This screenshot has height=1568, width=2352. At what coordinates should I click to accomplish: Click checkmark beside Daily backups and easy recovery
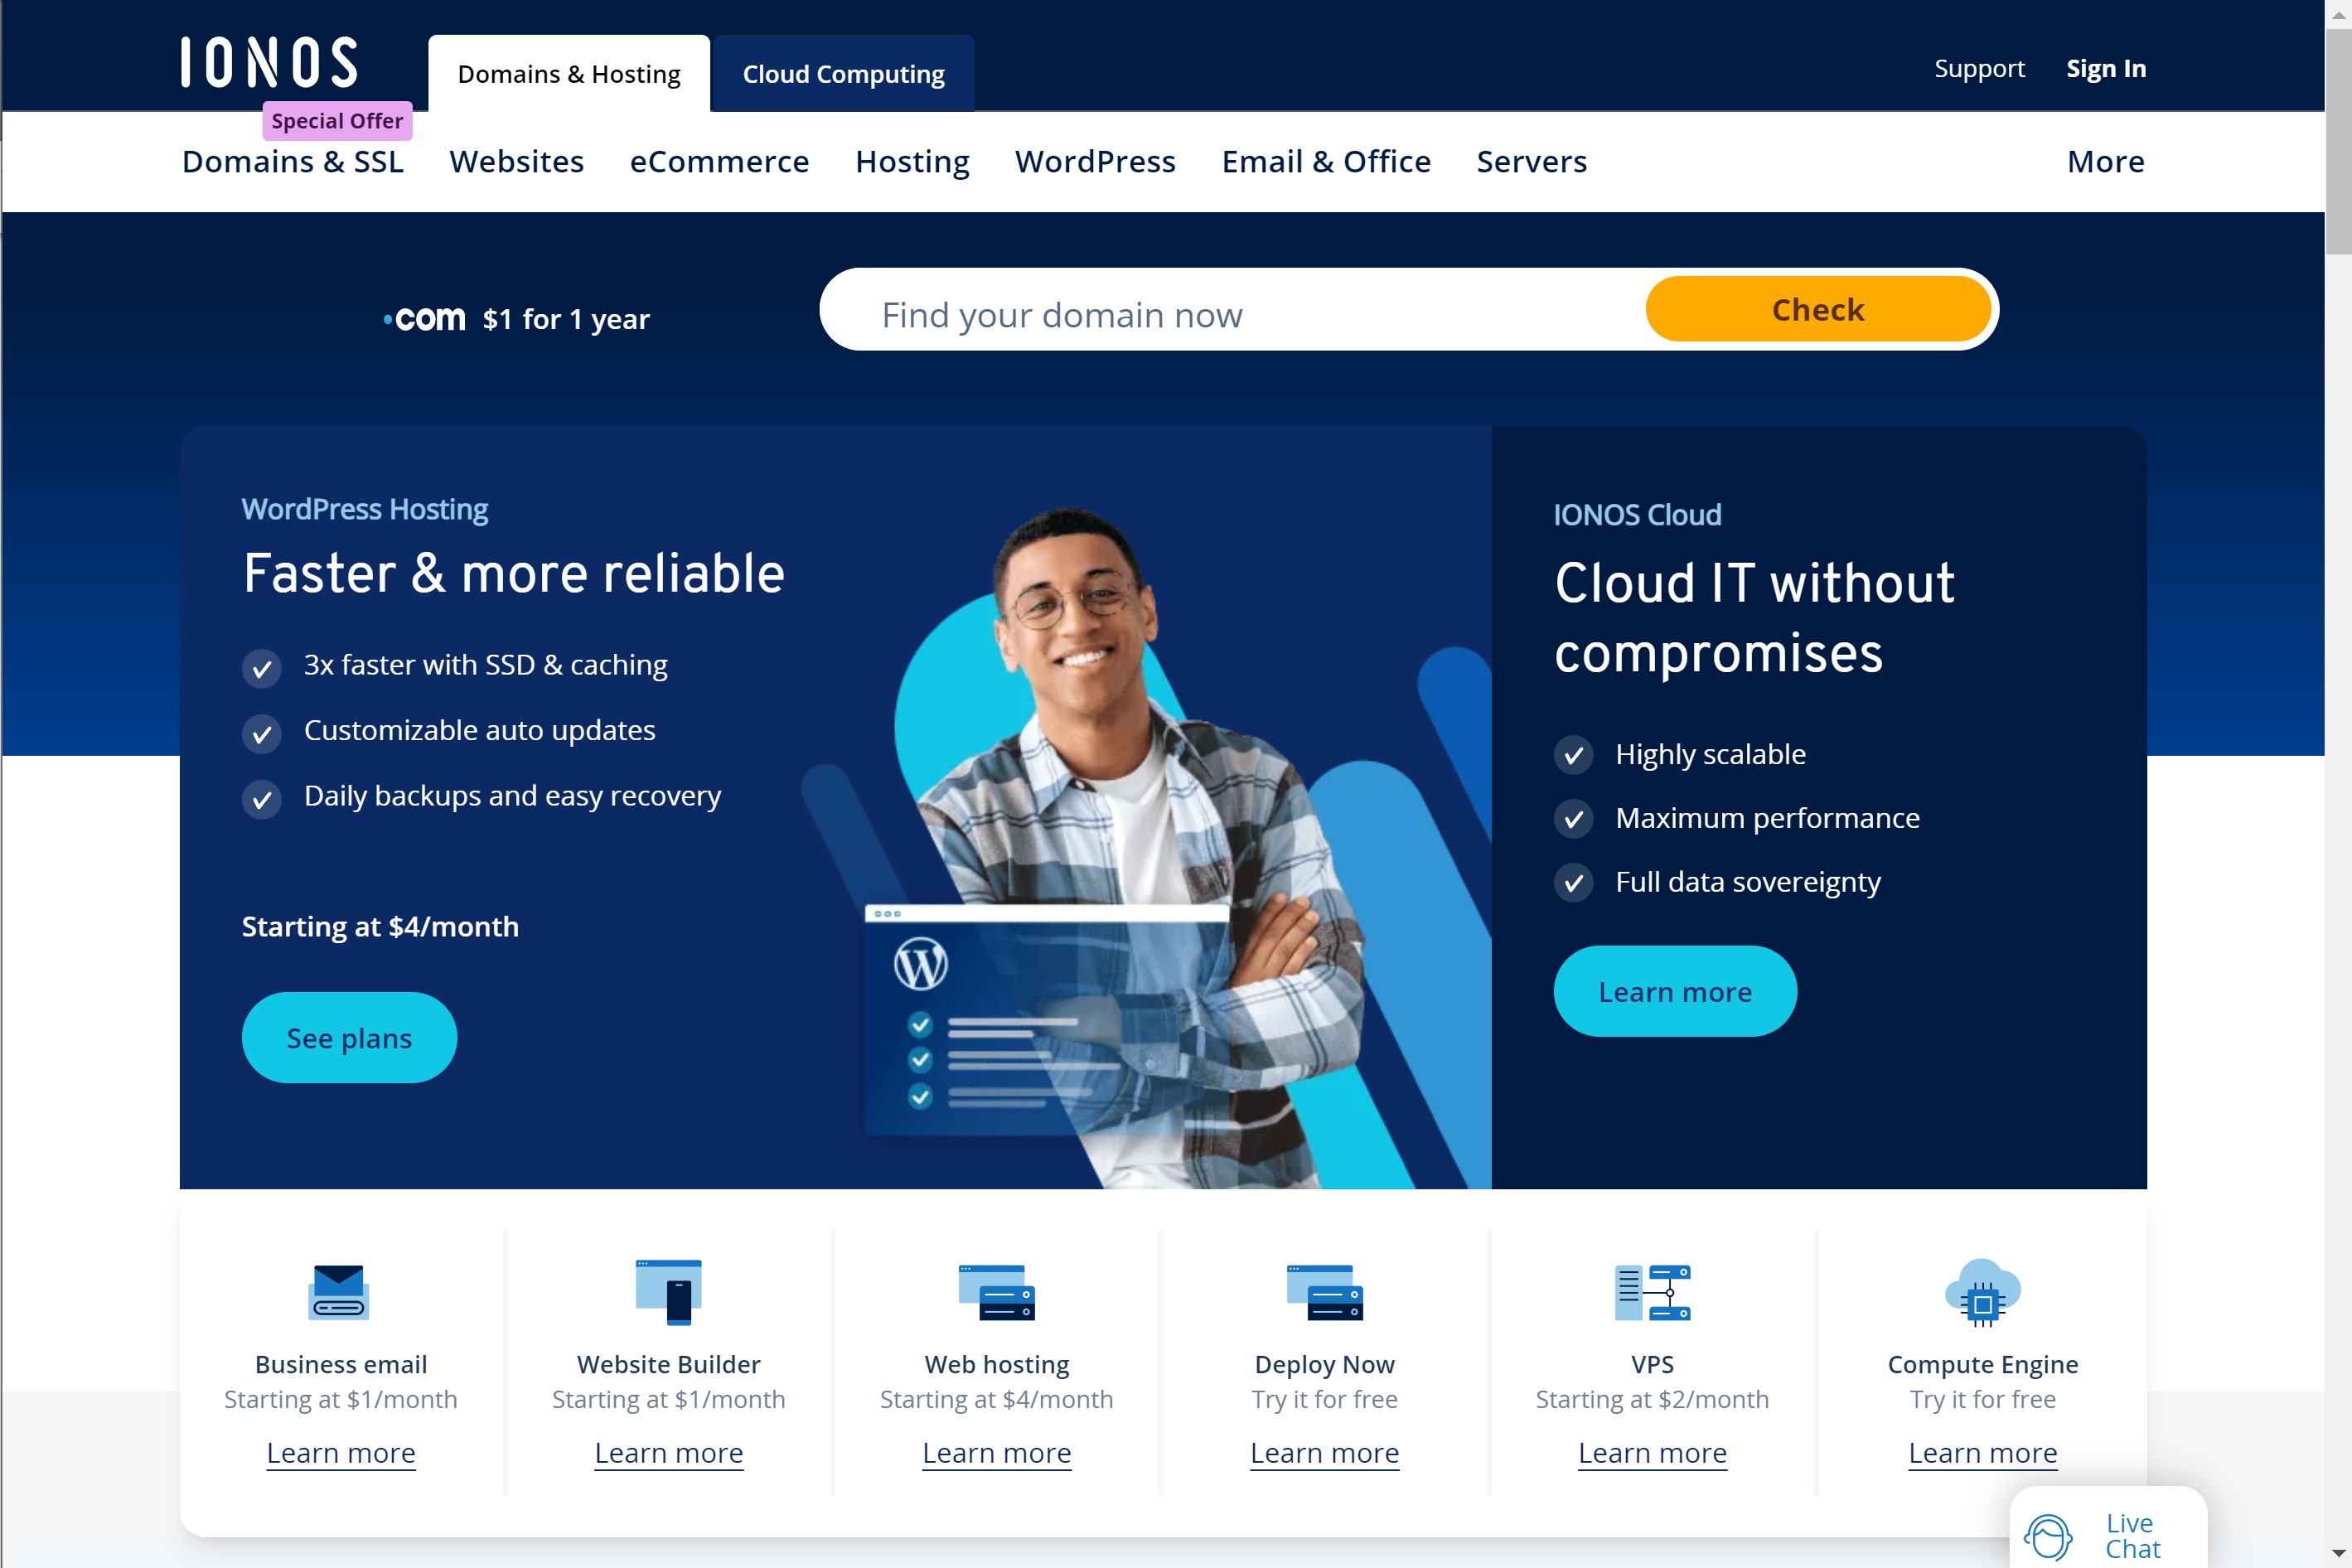pyautogui.click(x=262, y=800)
